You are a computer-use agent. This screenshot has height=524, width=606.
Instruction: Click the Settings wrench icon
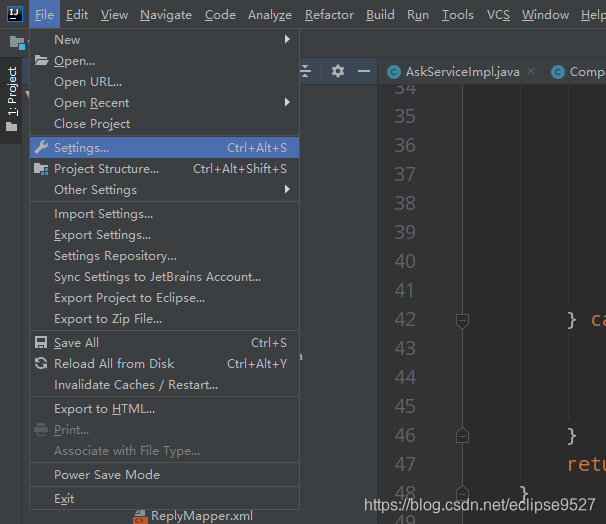coord(41,147)
